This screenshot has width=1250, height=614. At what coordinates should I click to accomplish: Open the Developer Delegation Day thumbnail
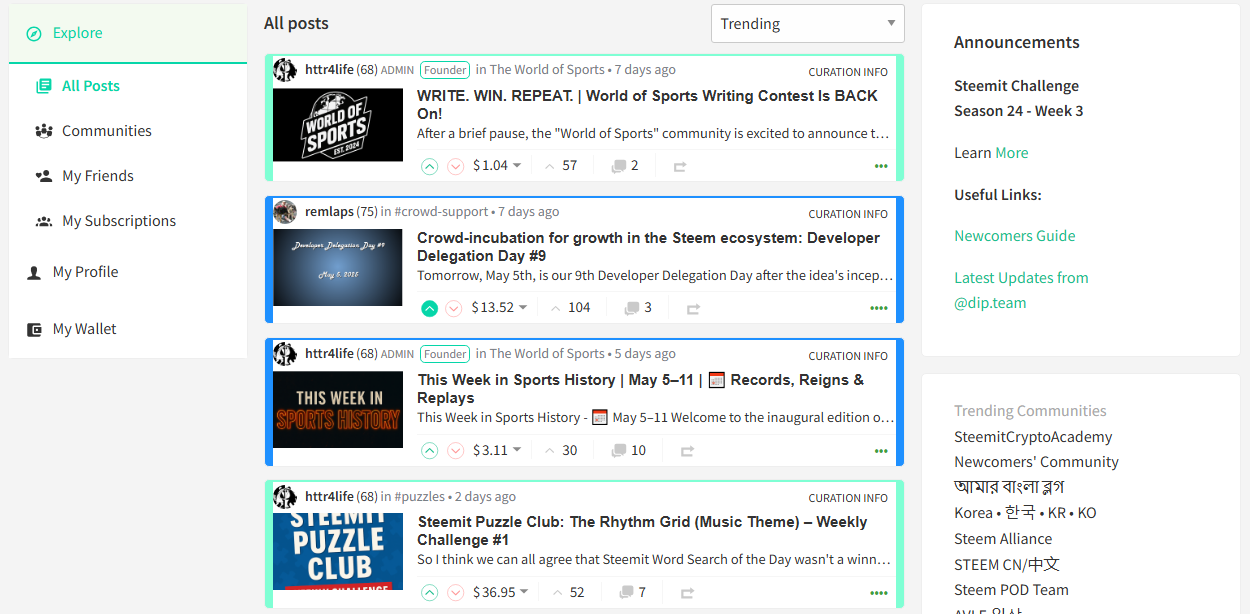[x=338, y=267]
